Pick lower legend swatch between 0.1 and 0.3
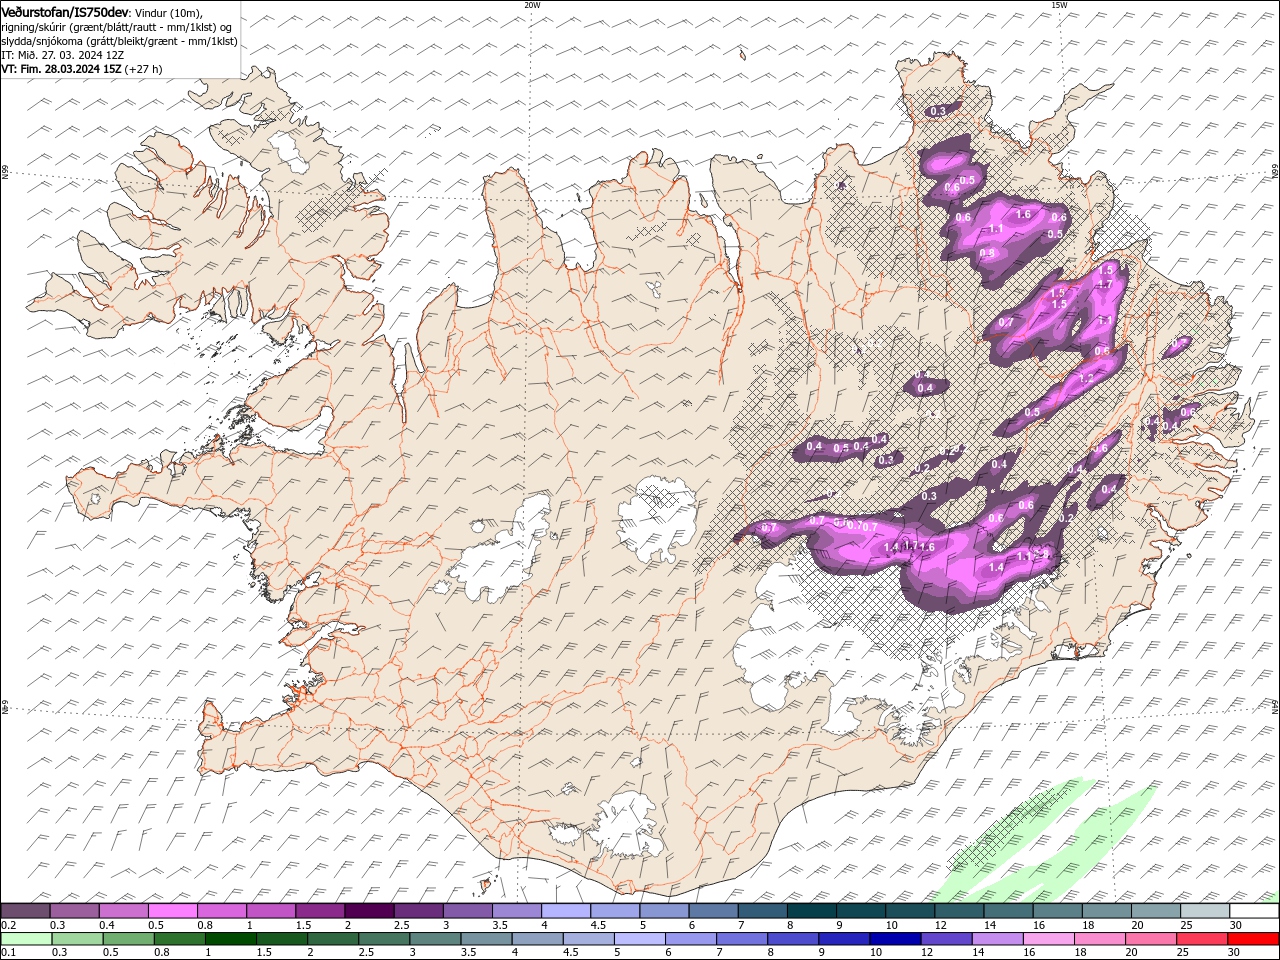The width and height of the screenshot is (1280, 960). coord(26,939)
